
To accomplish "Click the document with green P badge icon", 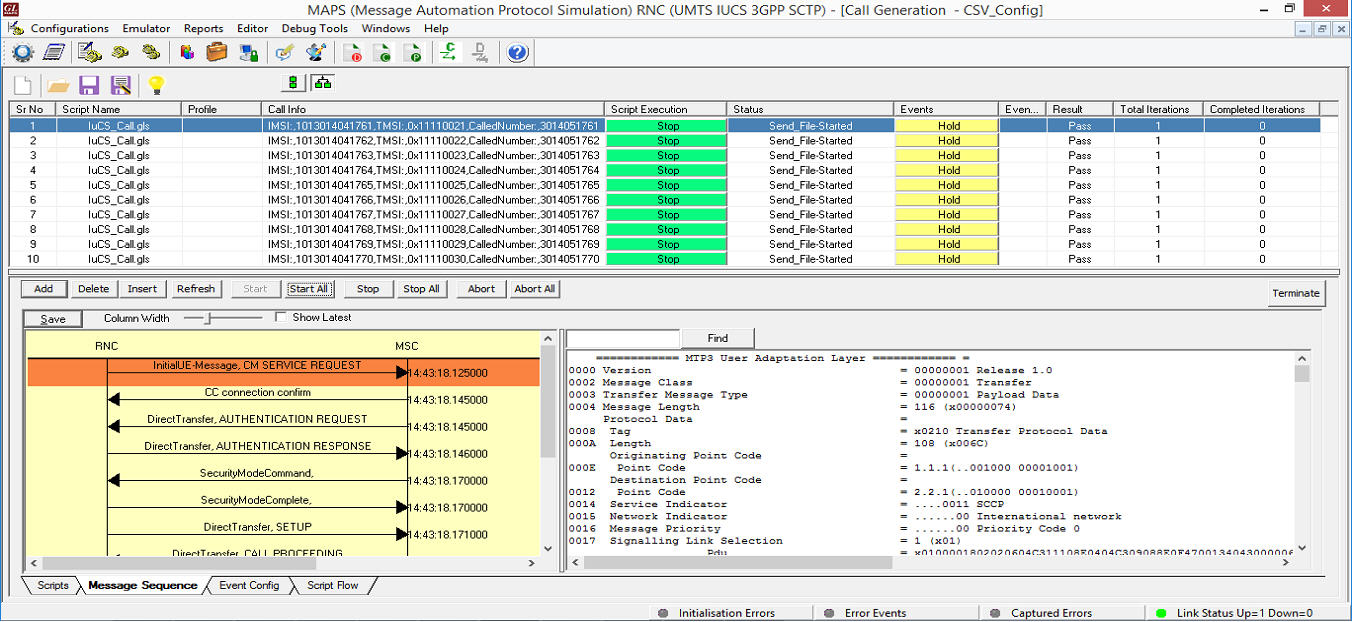I will tap(412, 52).
